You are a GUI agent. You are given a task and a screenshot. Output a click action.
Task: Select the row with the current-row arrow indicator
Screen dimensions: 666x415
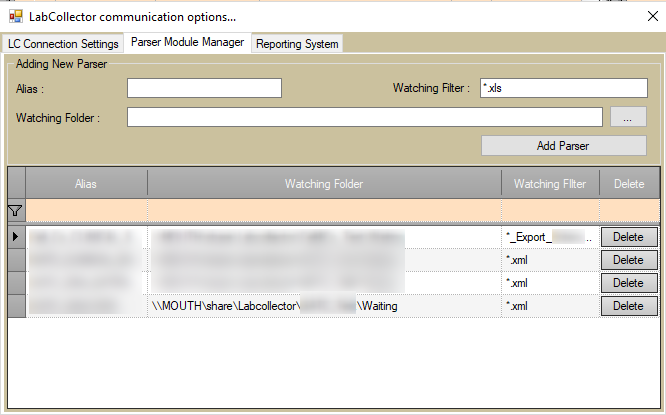point(16,237)
